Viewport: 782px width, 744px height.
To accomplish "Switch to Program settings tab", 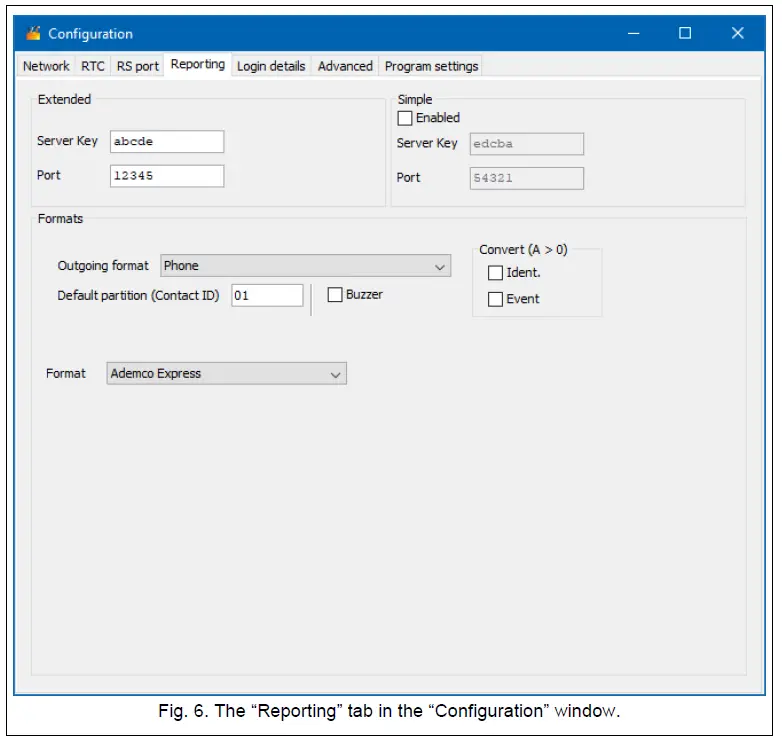I will coord(431,66).
